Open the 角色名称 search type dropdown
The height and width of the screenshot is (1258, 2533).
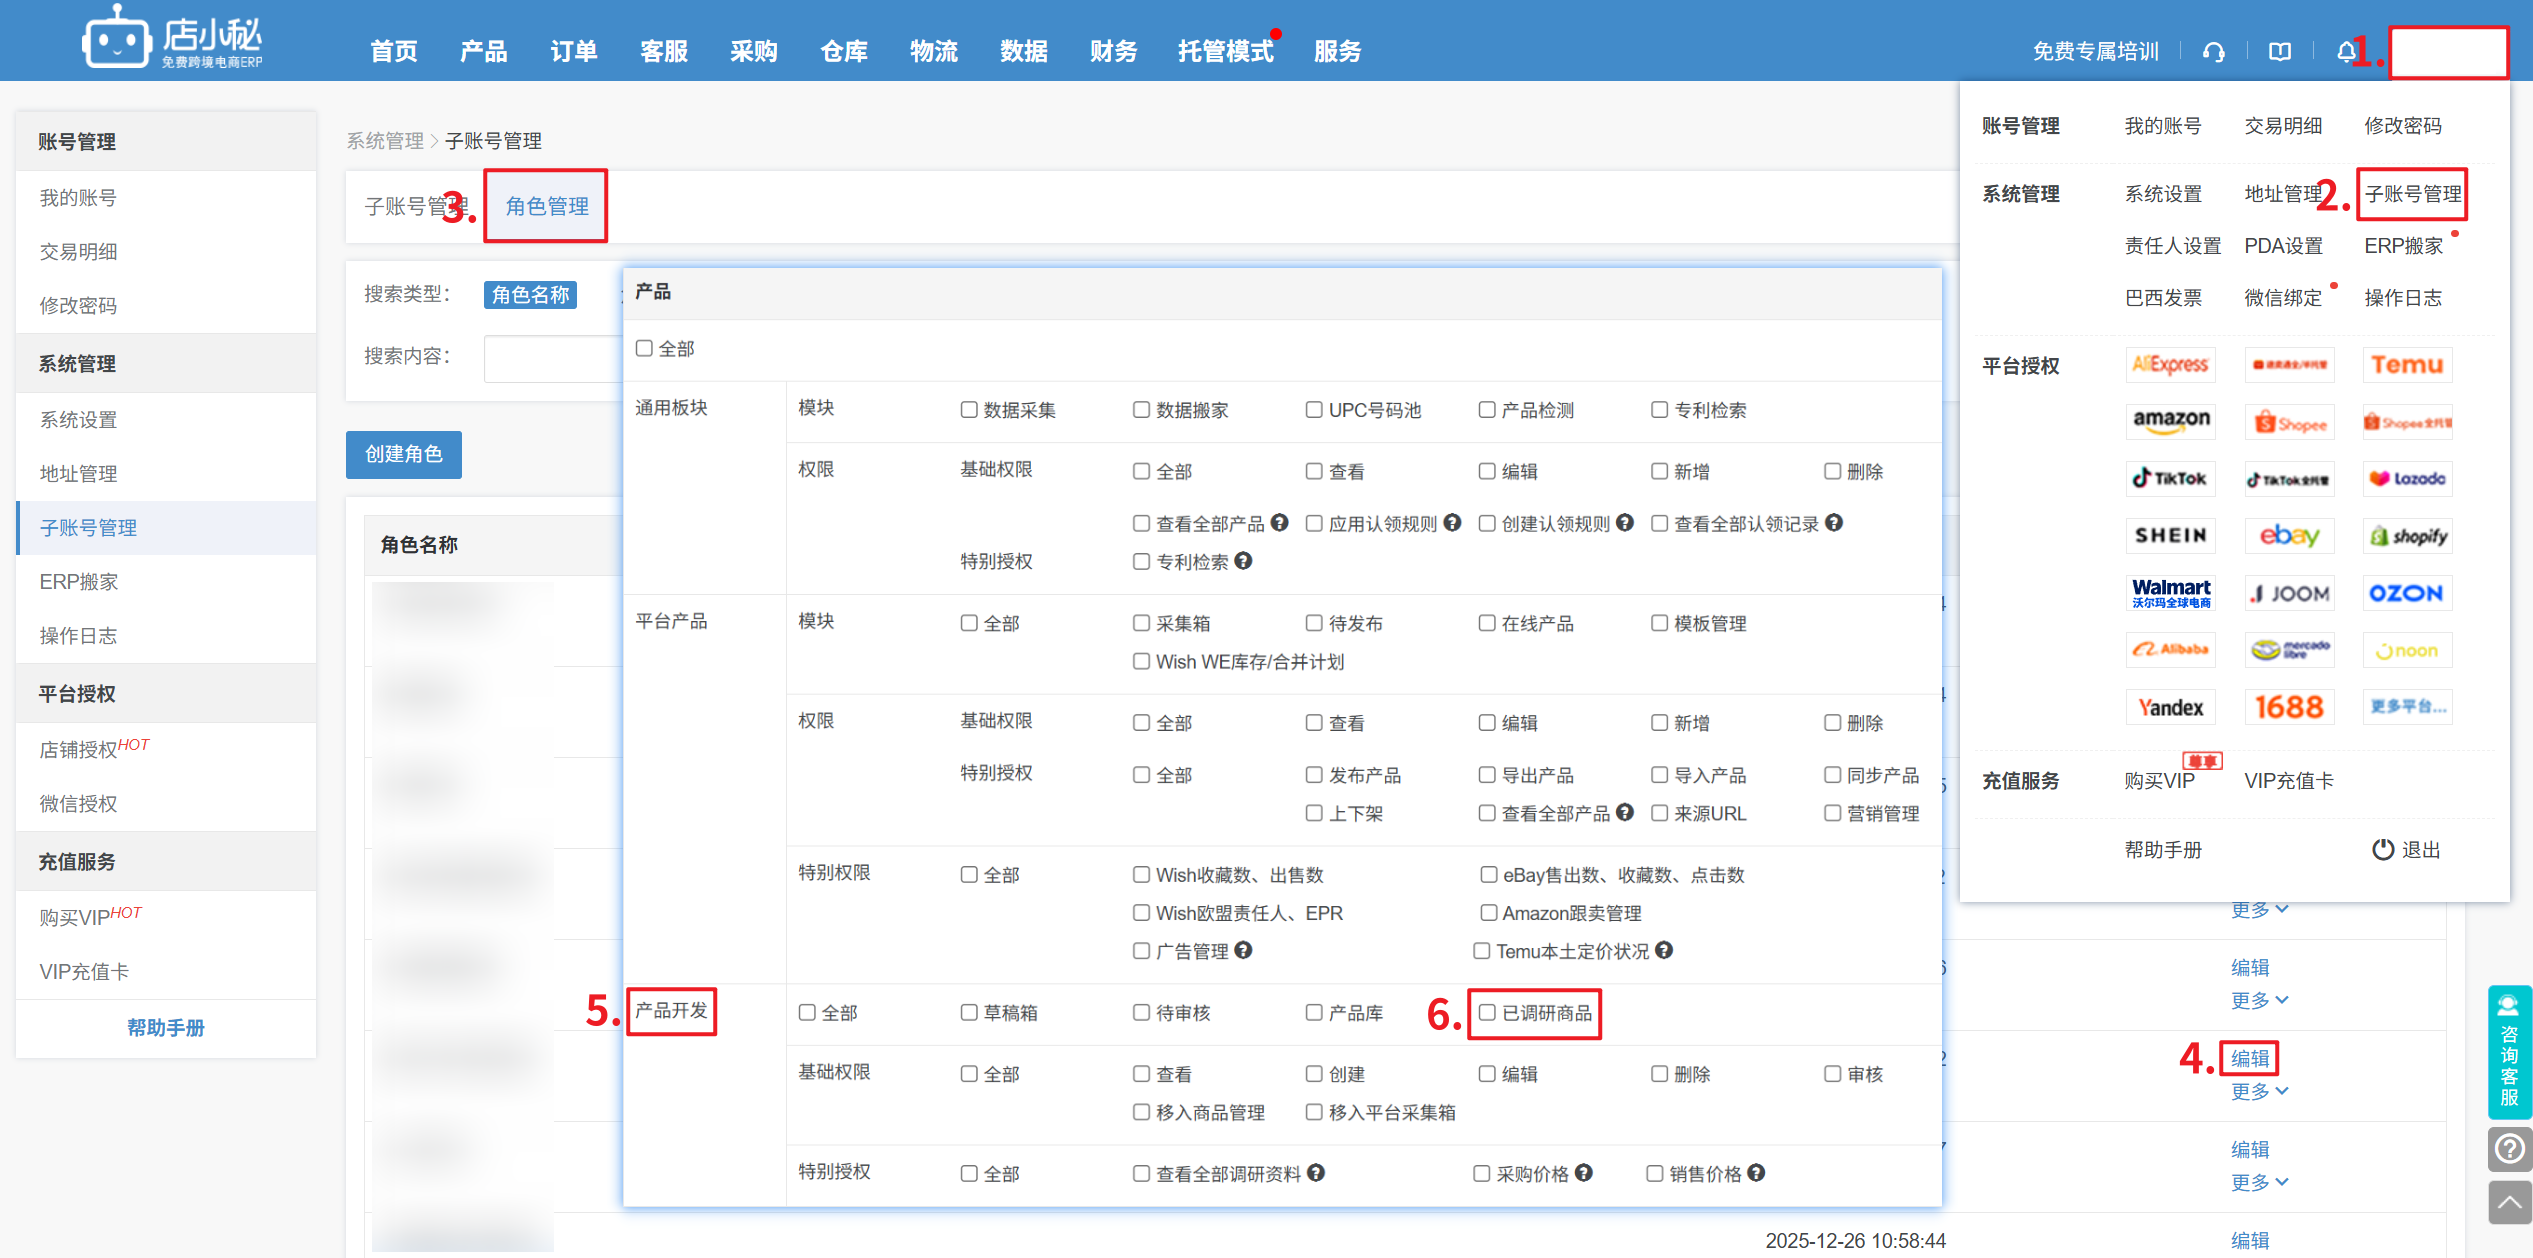[x=530, y=294]
